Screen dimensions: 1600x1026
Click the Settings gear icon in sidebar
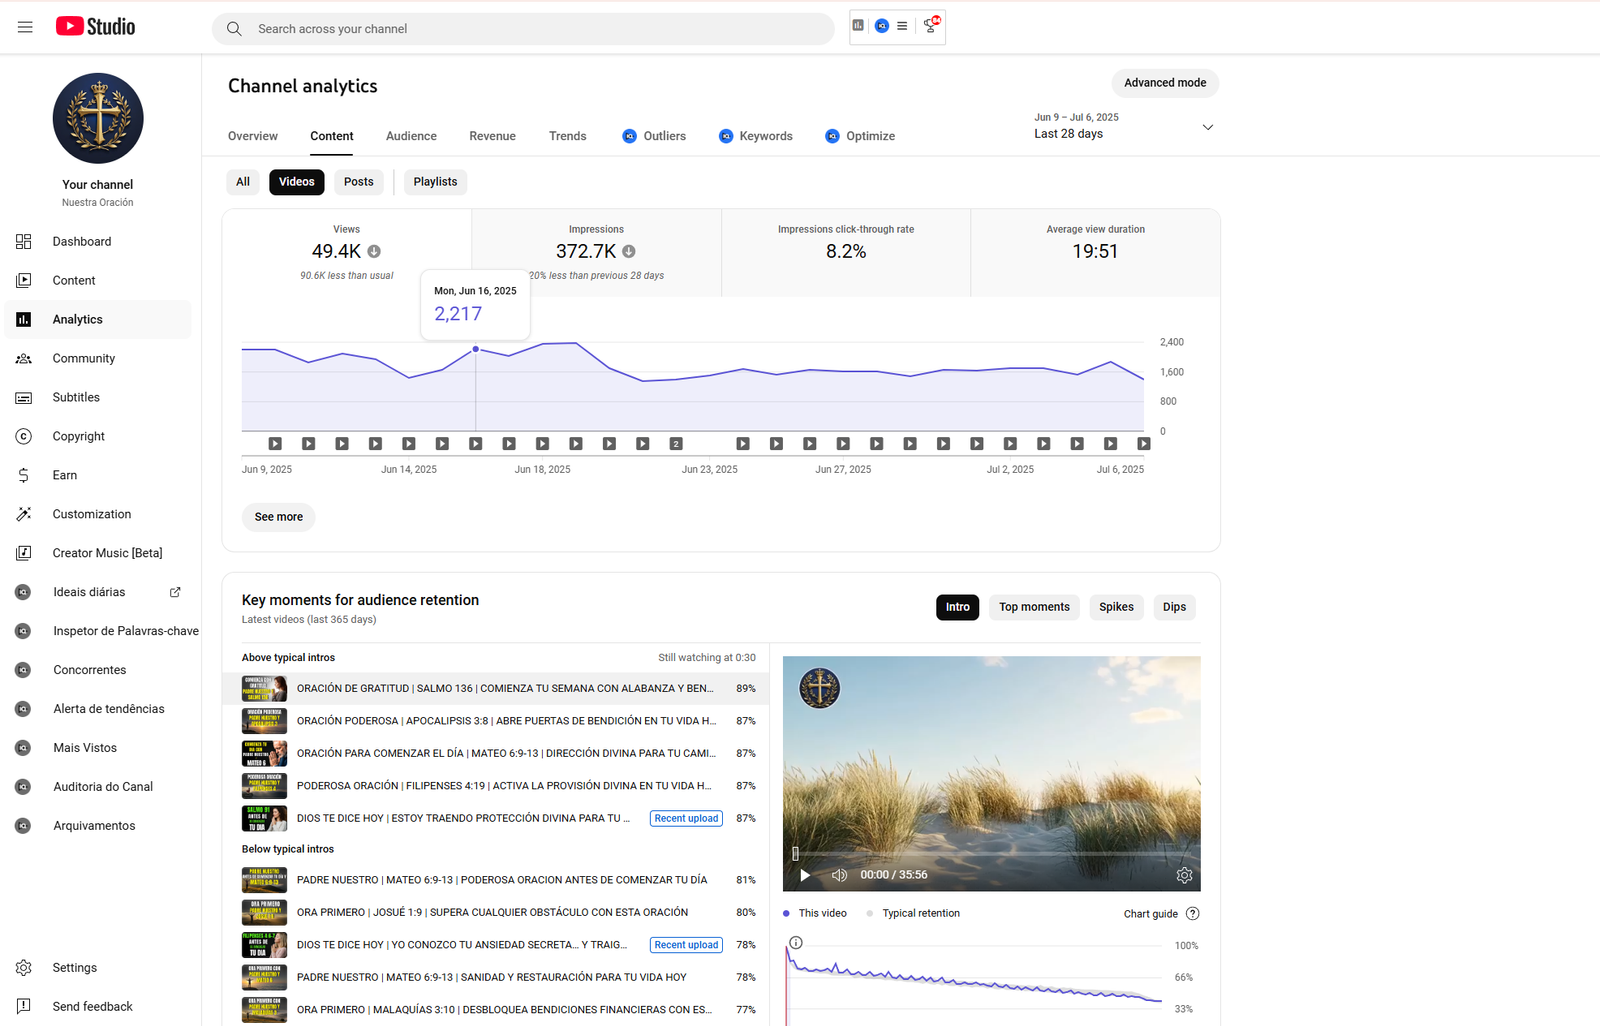point(24,968)
